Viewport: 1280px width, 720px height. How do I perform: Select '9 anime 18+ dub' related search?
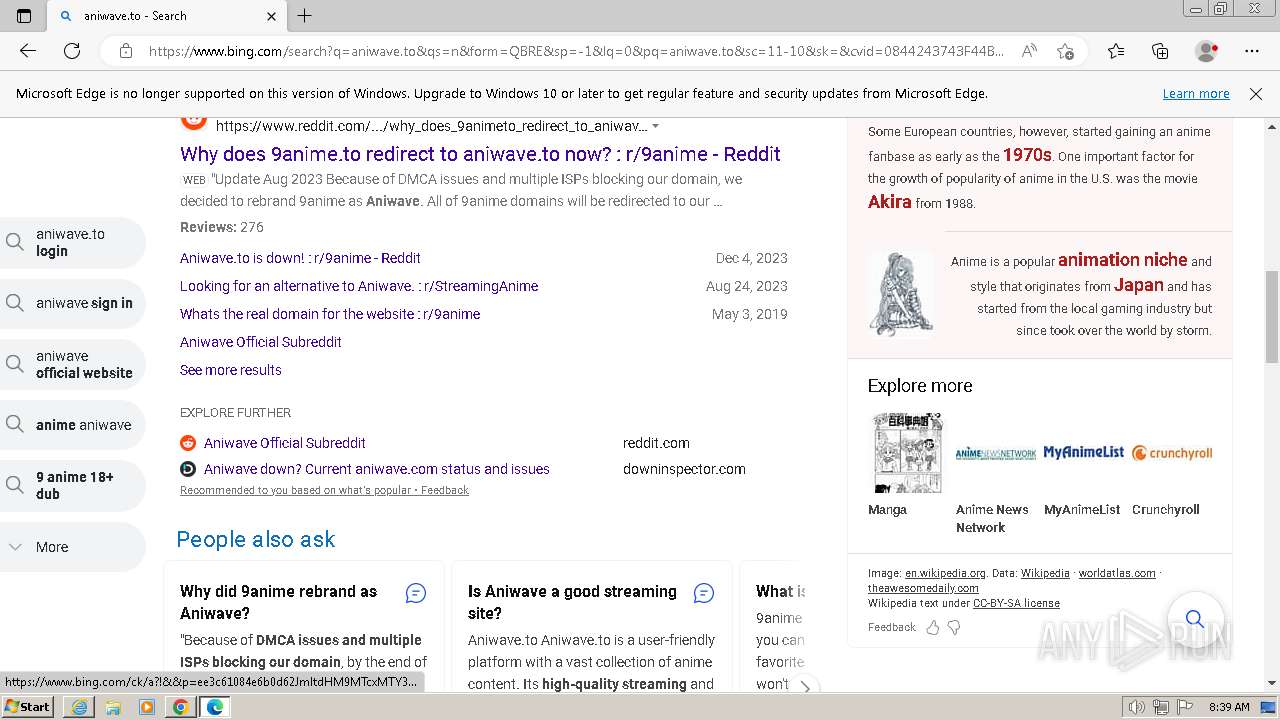pyautogui.click(x=73, y=486)
